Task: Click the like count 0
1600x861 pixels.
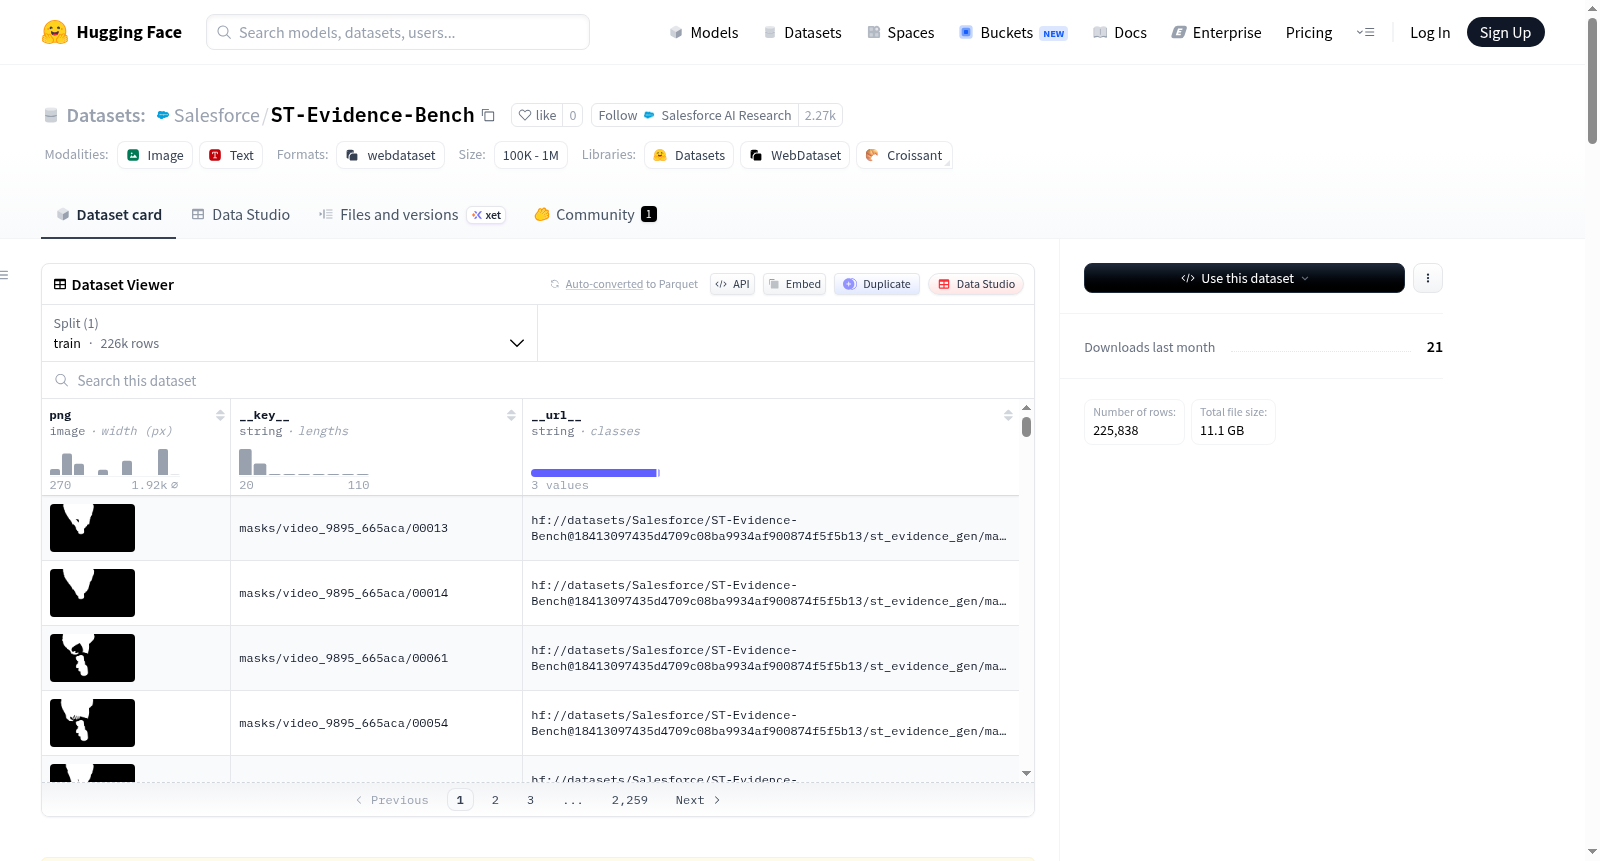Action: point(573,115)
